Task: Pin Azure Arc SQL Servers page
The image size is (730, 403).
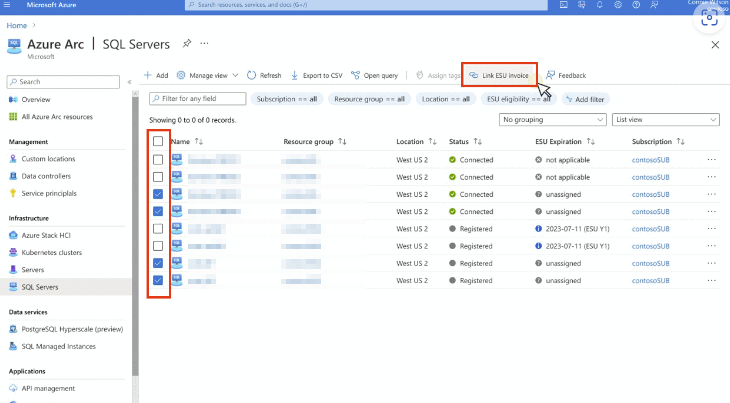Action: coord(187,43)
